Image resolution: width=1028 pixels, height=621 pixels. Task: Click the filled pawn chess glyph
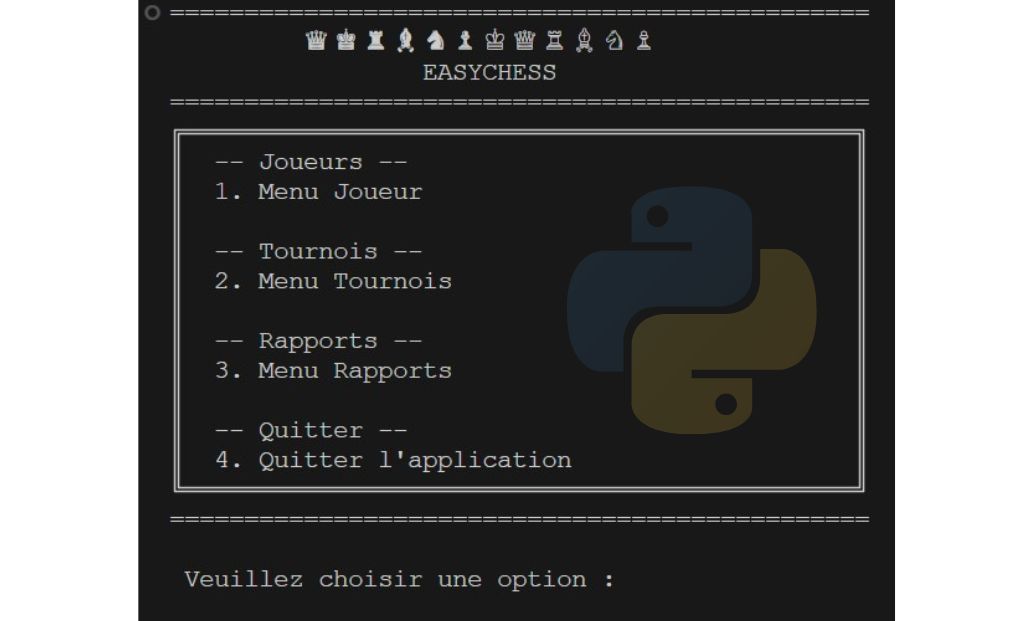pyautogui.click(x=465, y=41)
